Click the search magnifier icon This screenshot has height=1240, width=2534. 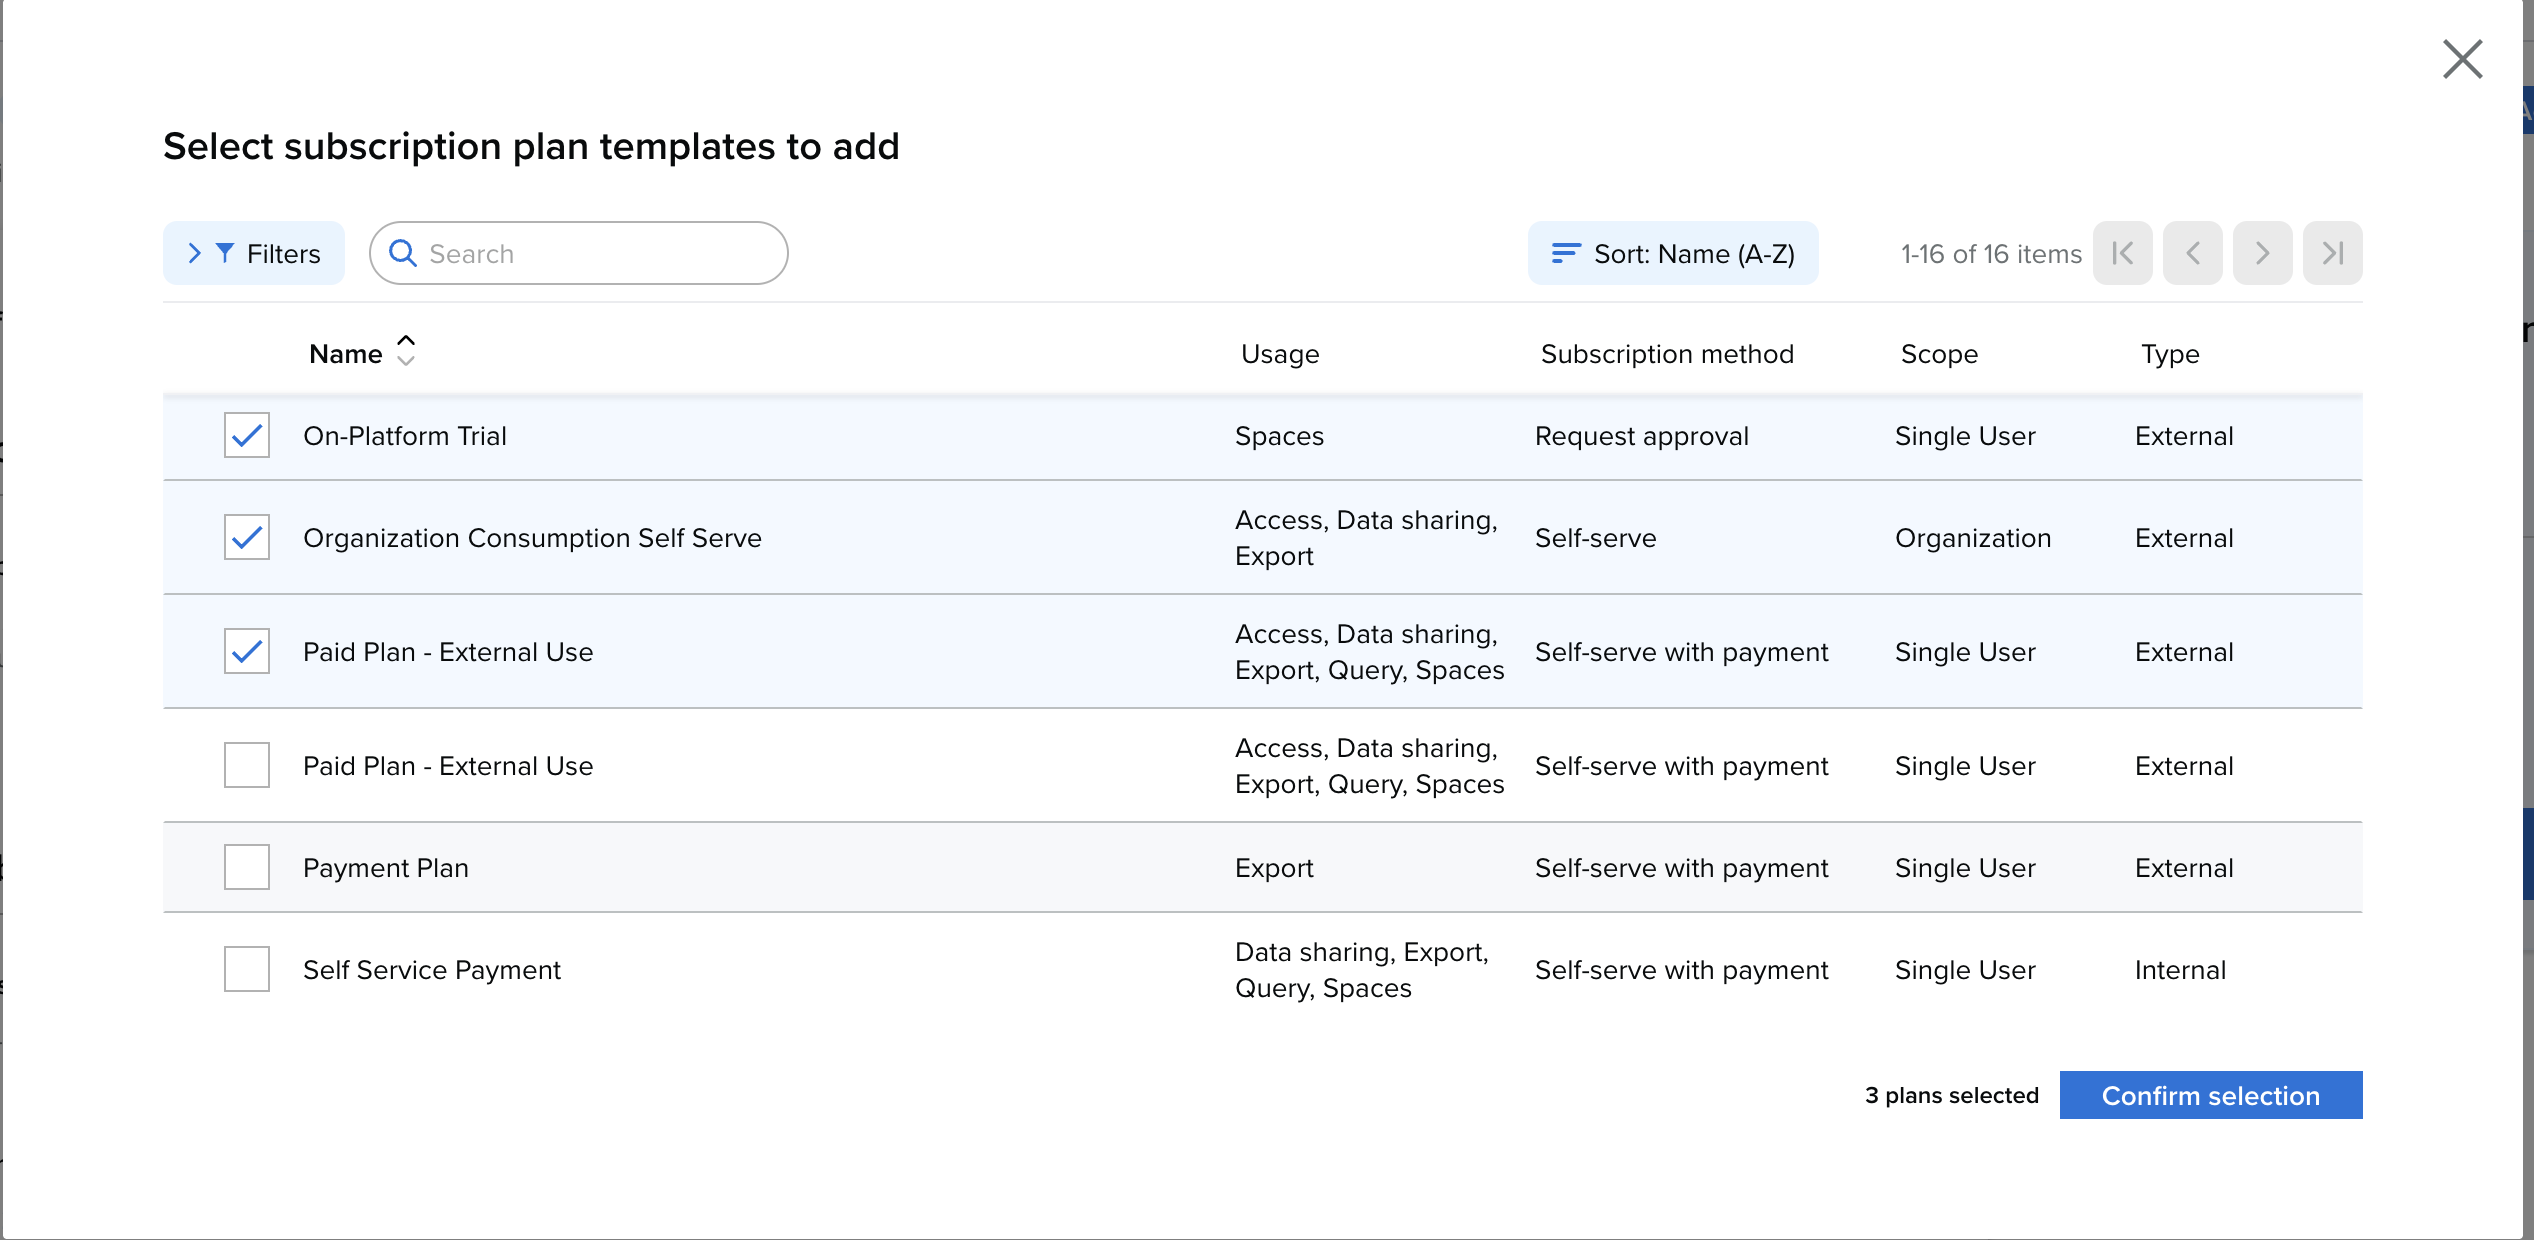pos(402,253)
